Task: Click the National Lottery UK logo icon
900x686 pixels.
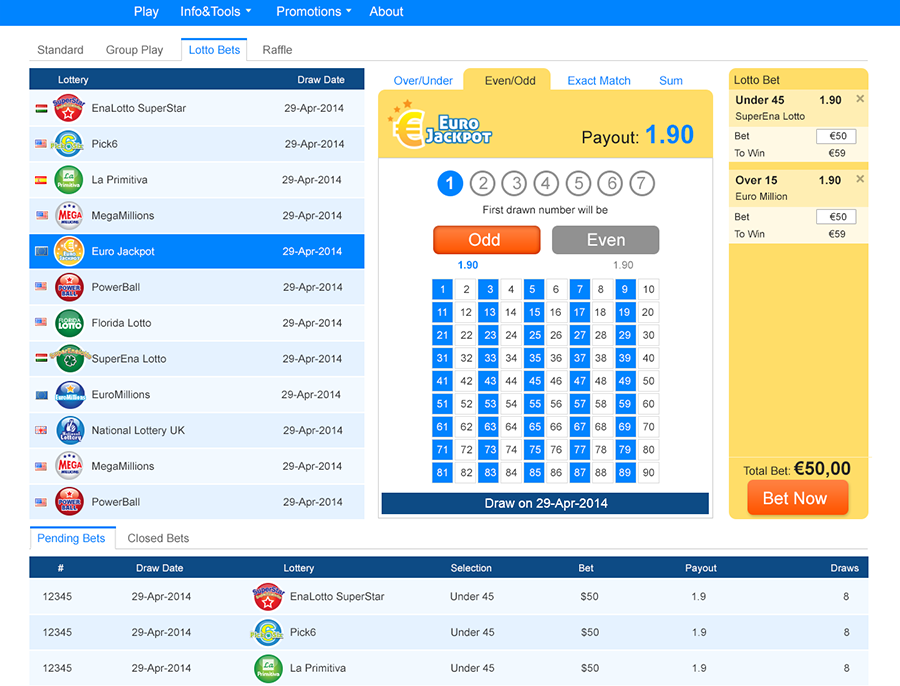Action: tap(68, 431)
